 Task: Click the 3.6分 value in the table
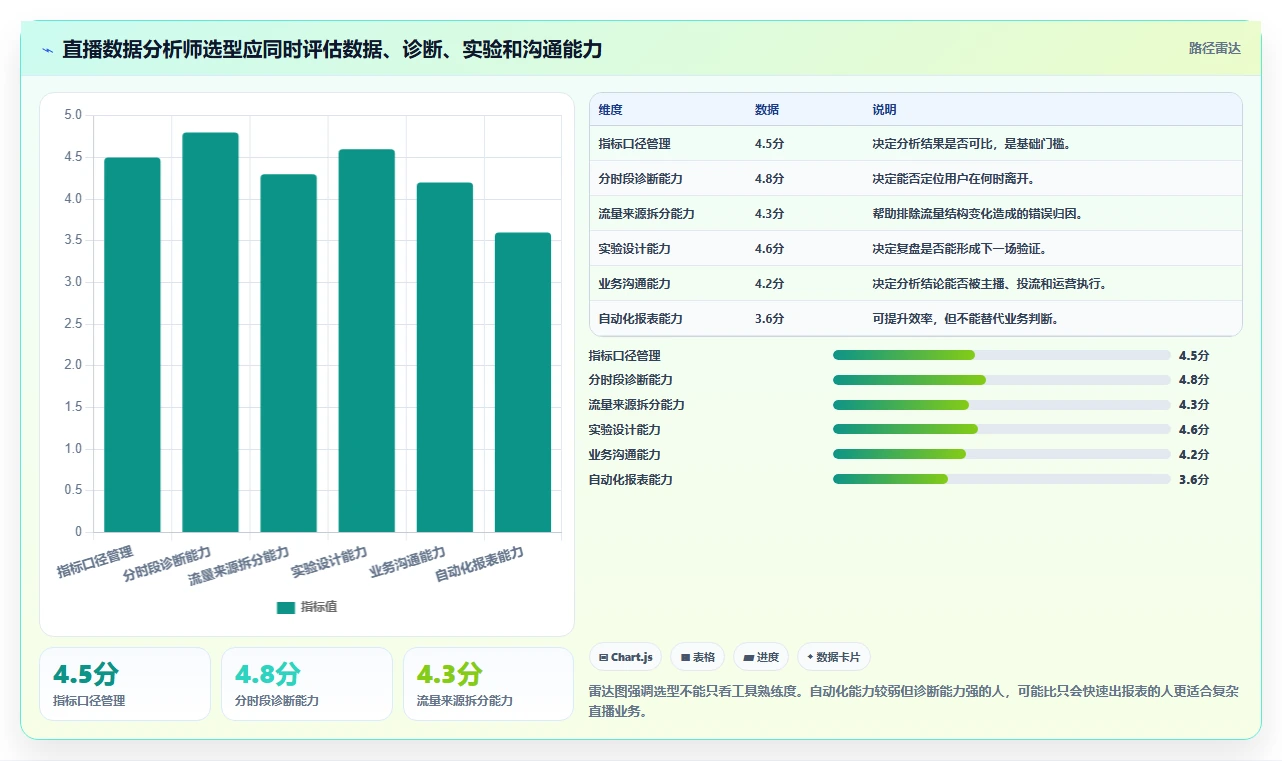coord(769,319)
